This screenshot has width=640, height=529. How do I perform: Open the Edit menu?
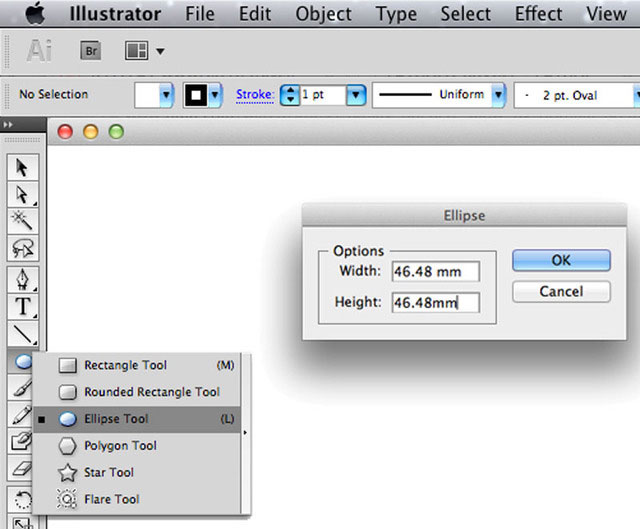(x=255, y=14)
